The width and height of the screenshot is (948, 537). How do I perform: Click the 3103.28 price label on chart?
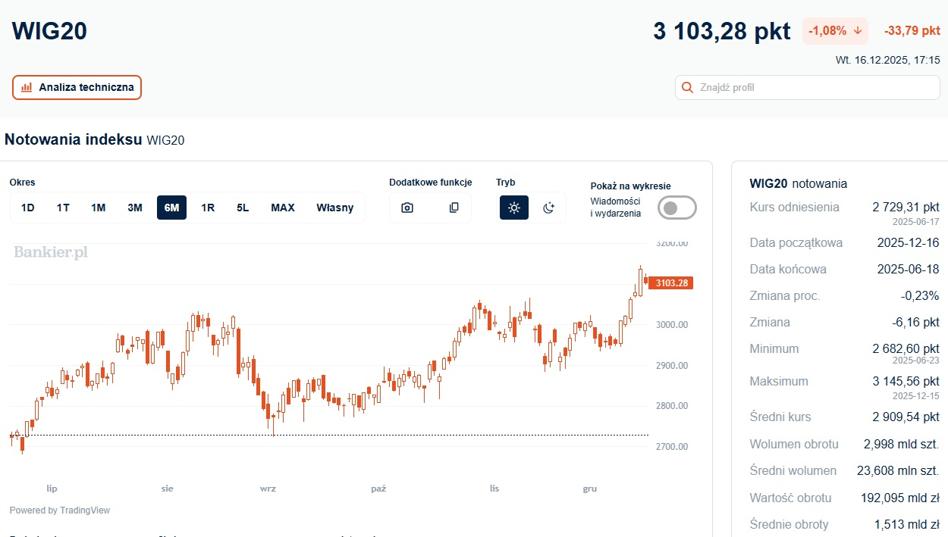[x=670, y=283]
